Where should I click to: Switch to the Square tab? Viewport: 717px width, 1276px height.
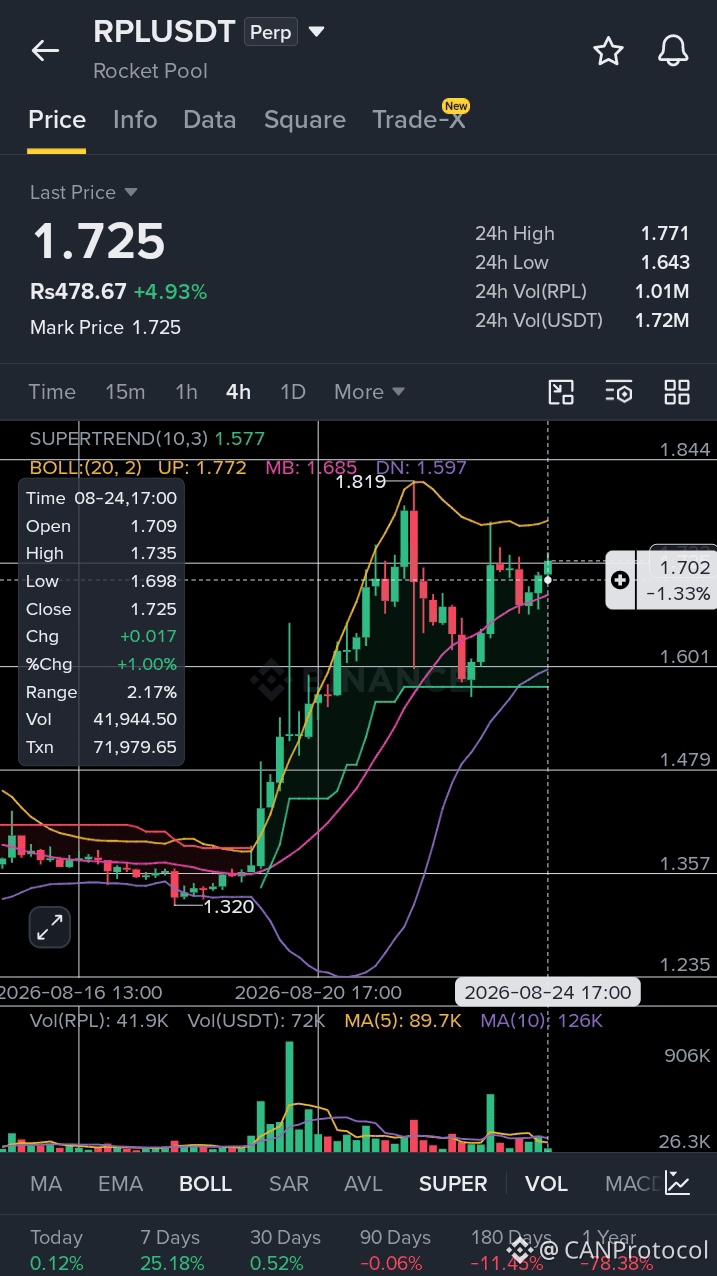(305, 120)
